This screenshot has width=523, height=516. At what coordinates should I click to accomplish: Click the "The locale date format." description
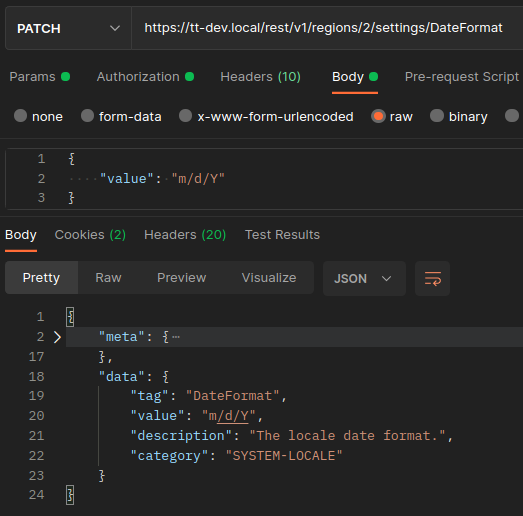coord(347,436)
